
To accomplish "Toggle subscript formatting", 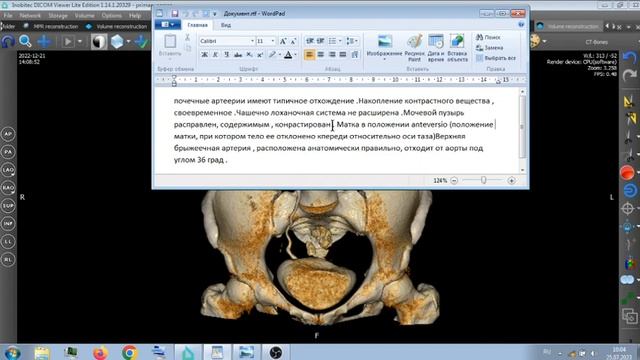I will point(249,55).
